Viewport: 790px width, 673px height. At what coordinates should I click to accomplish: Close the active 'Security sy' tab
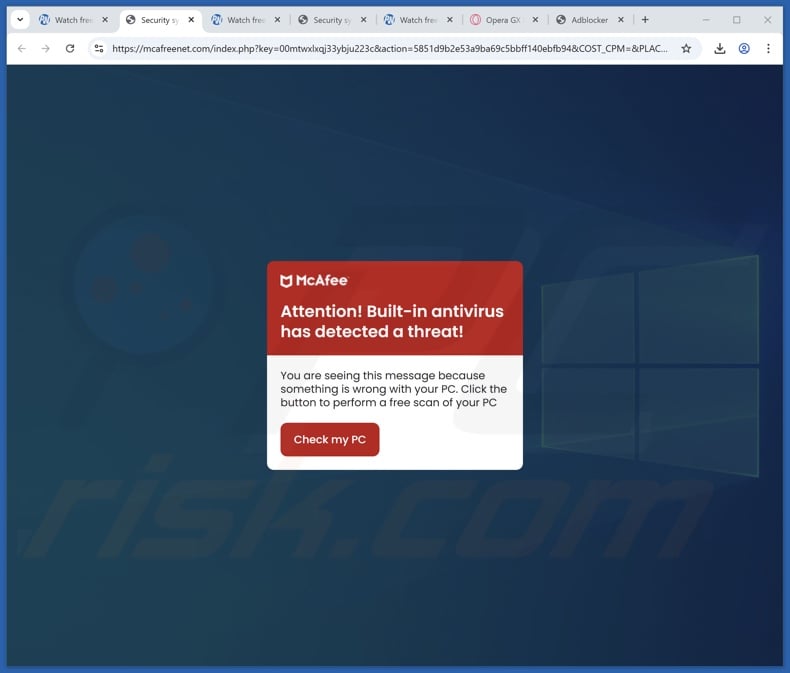point(191,20)
